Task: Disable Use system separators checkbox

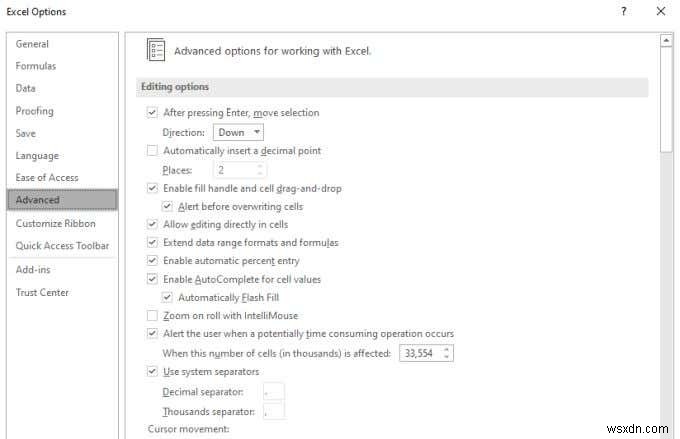Action: point(152,372)
